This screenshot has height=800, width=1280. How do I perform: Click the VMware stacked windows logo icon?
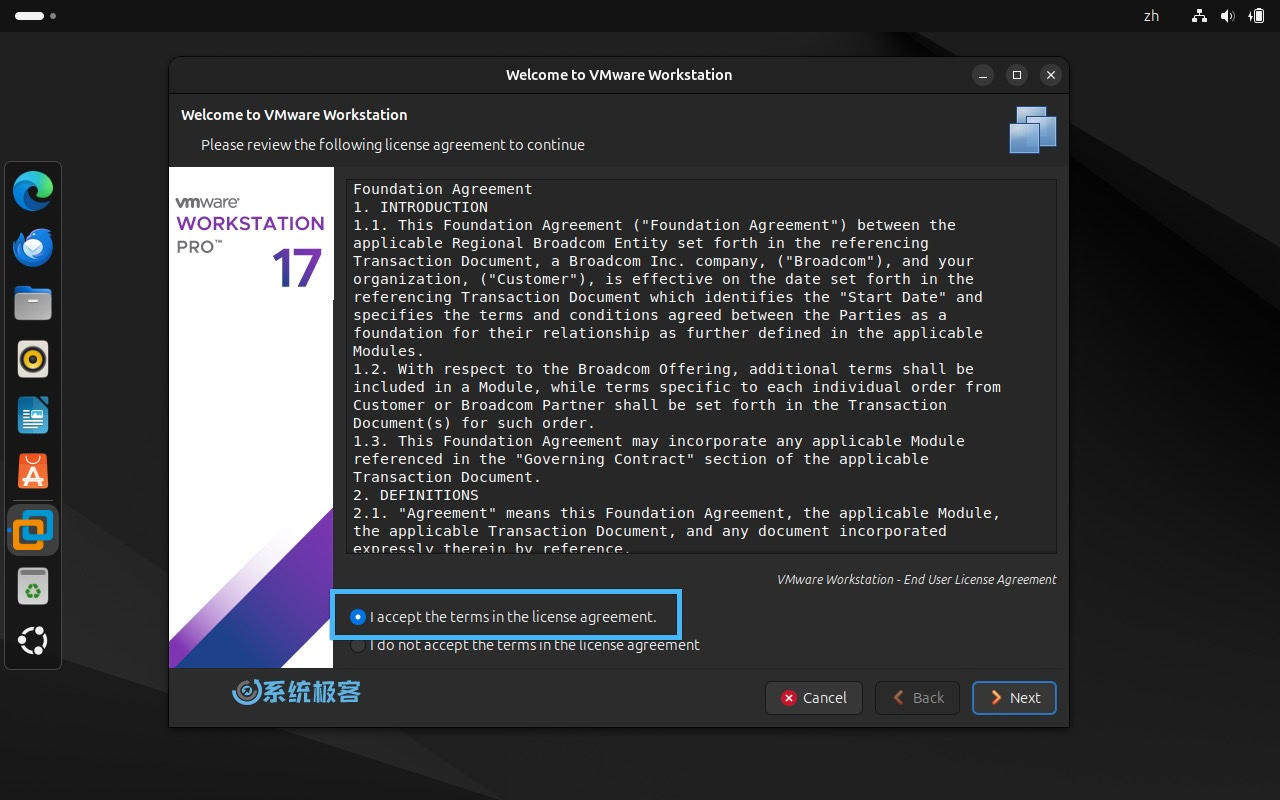tap(1033, 130)
